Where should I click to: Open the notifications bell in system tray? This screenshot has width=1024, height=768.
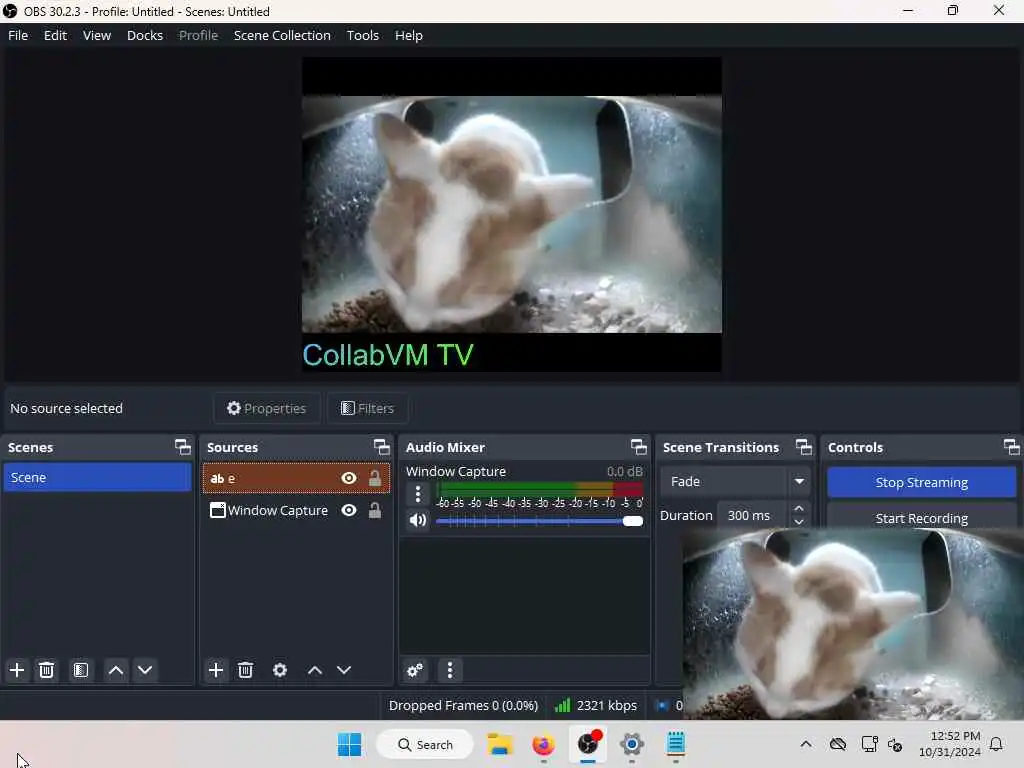(x=997, y=744)
